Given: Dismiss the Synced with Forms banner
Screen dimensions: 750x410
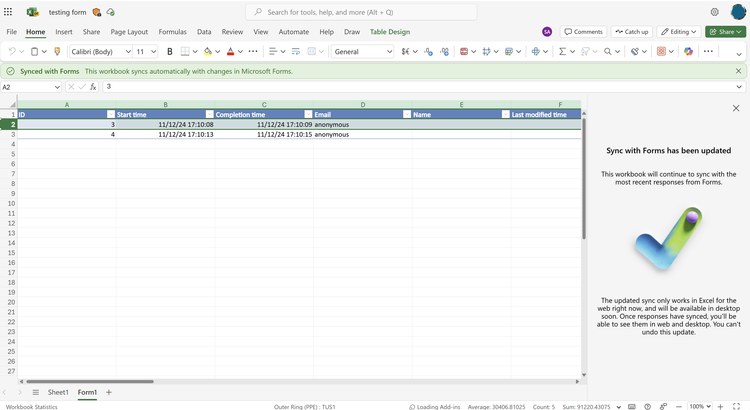Looking at the screenshot, I should 739,71.
